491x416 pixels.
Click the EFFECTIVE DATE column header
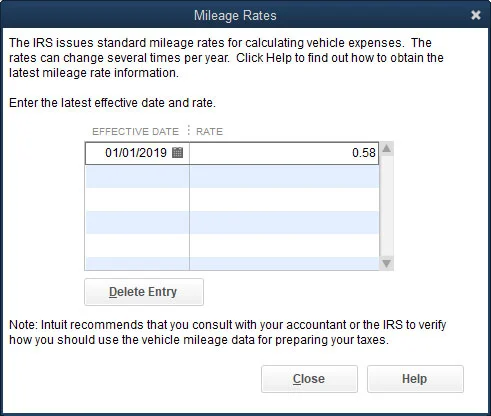tap(135, 131)
